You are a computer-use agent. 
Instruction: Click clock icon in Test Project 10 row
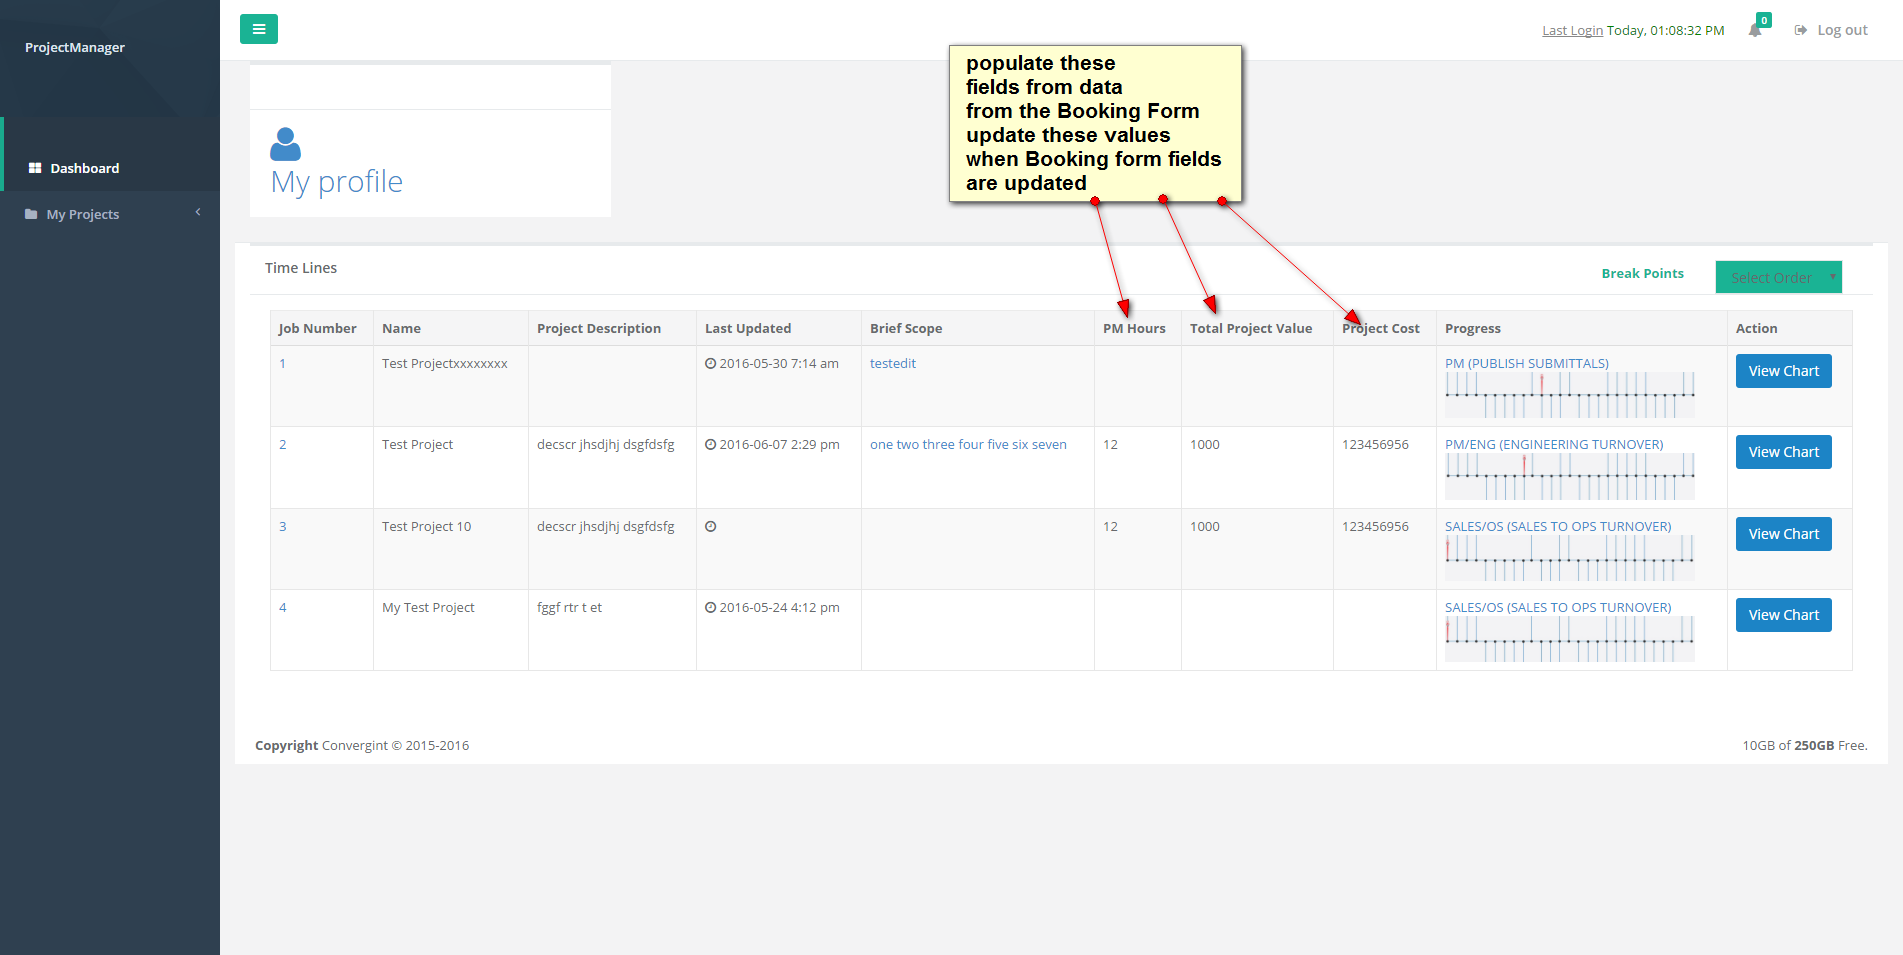pyautogui.click(x=710, y=526)
